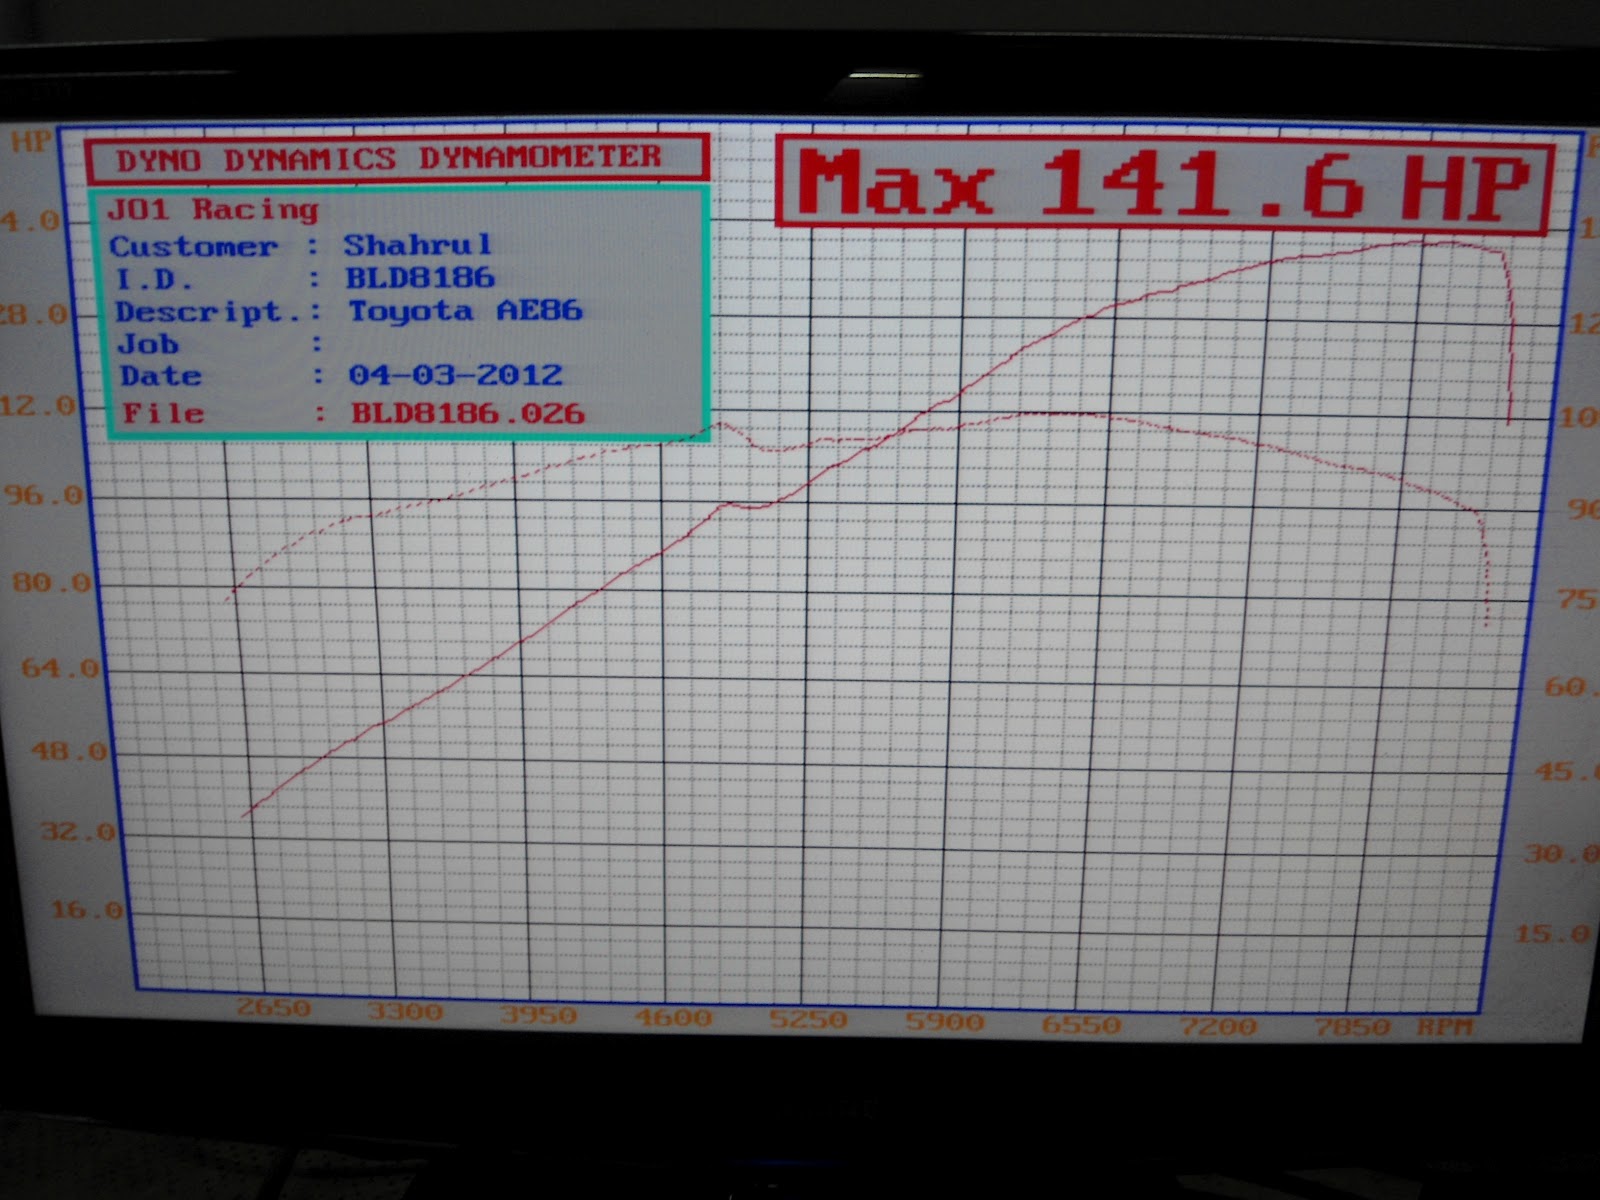Image resolution: width=1600 pixels, height=1200 pixels.
Task: Expand the info panel with teal border
Action: (400, 310)
